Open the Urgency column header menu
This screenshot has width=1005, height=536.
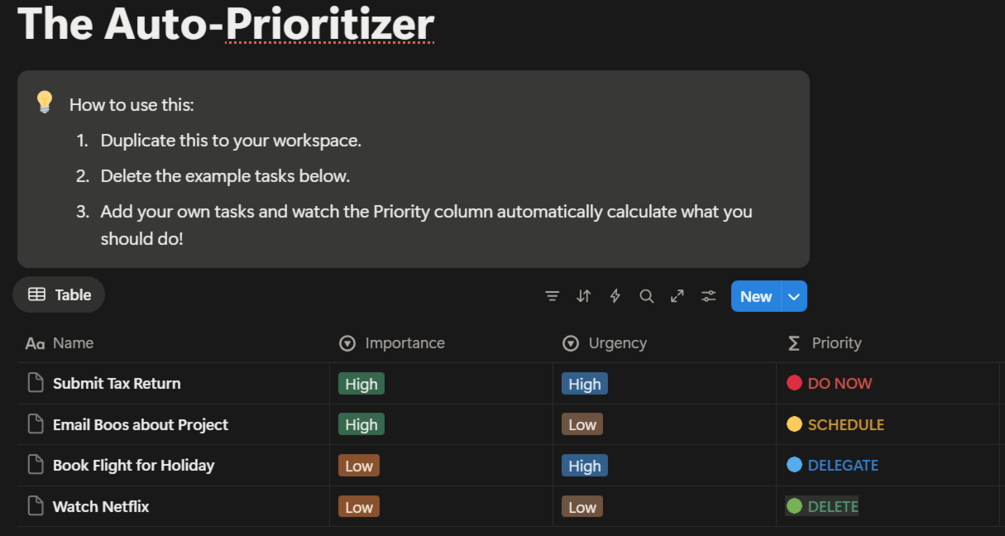pyautogui.click(x=617, y=343)
